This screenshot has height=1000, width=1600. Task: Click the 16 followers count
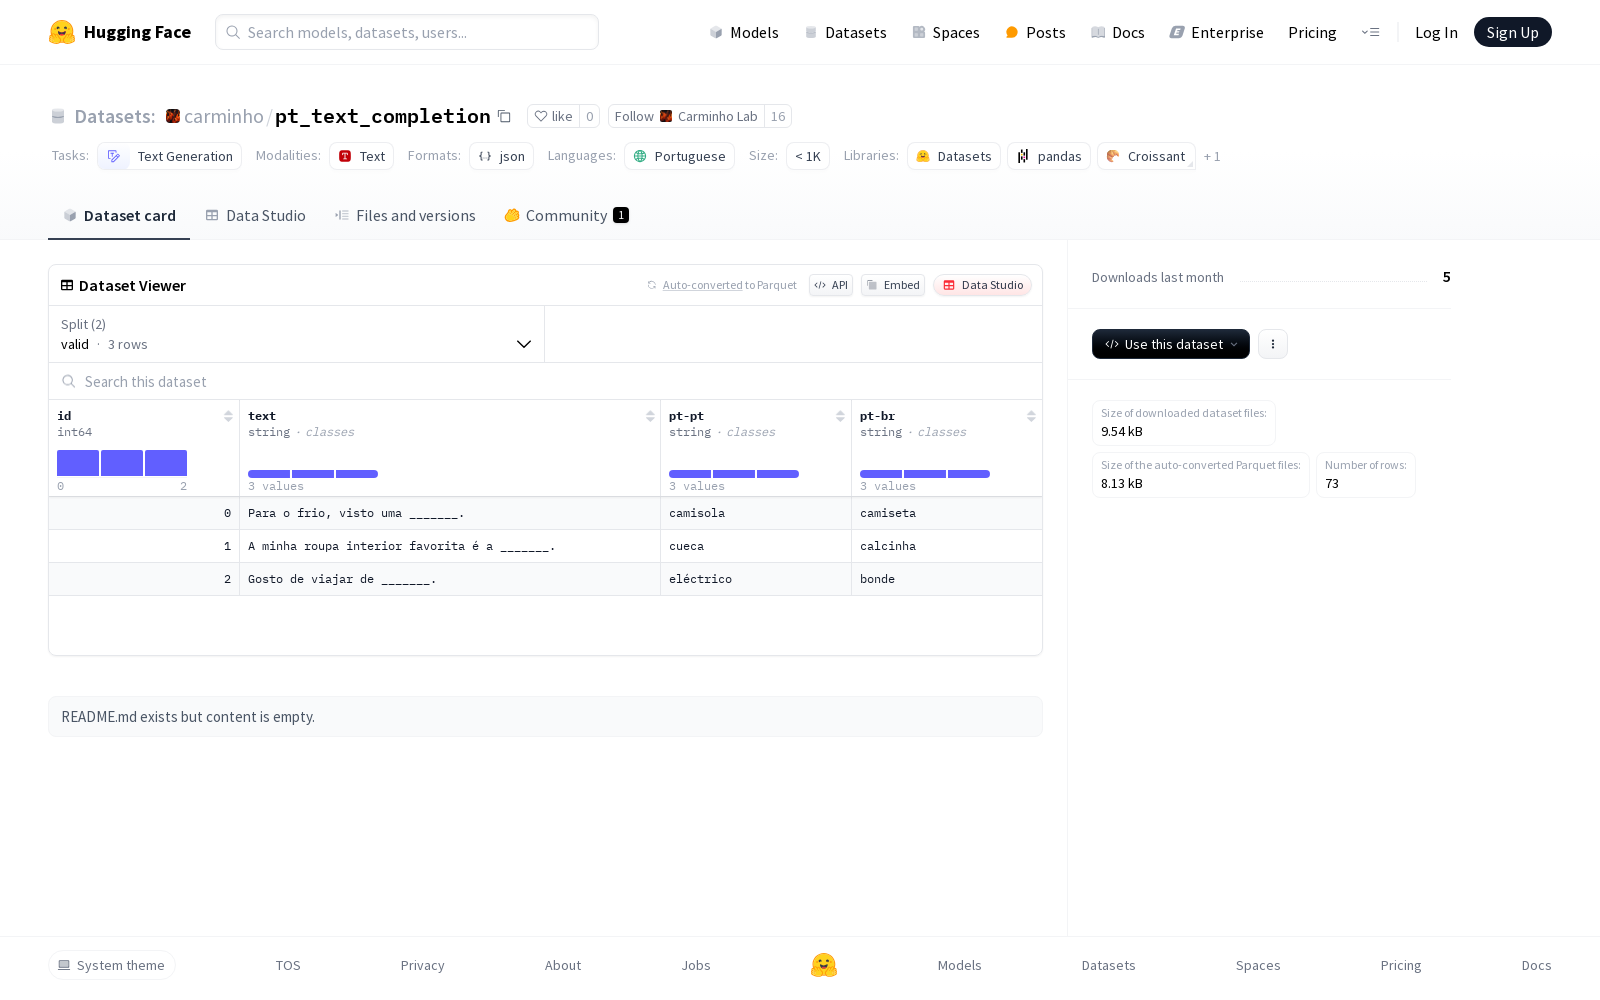click(x=778, y=116)
